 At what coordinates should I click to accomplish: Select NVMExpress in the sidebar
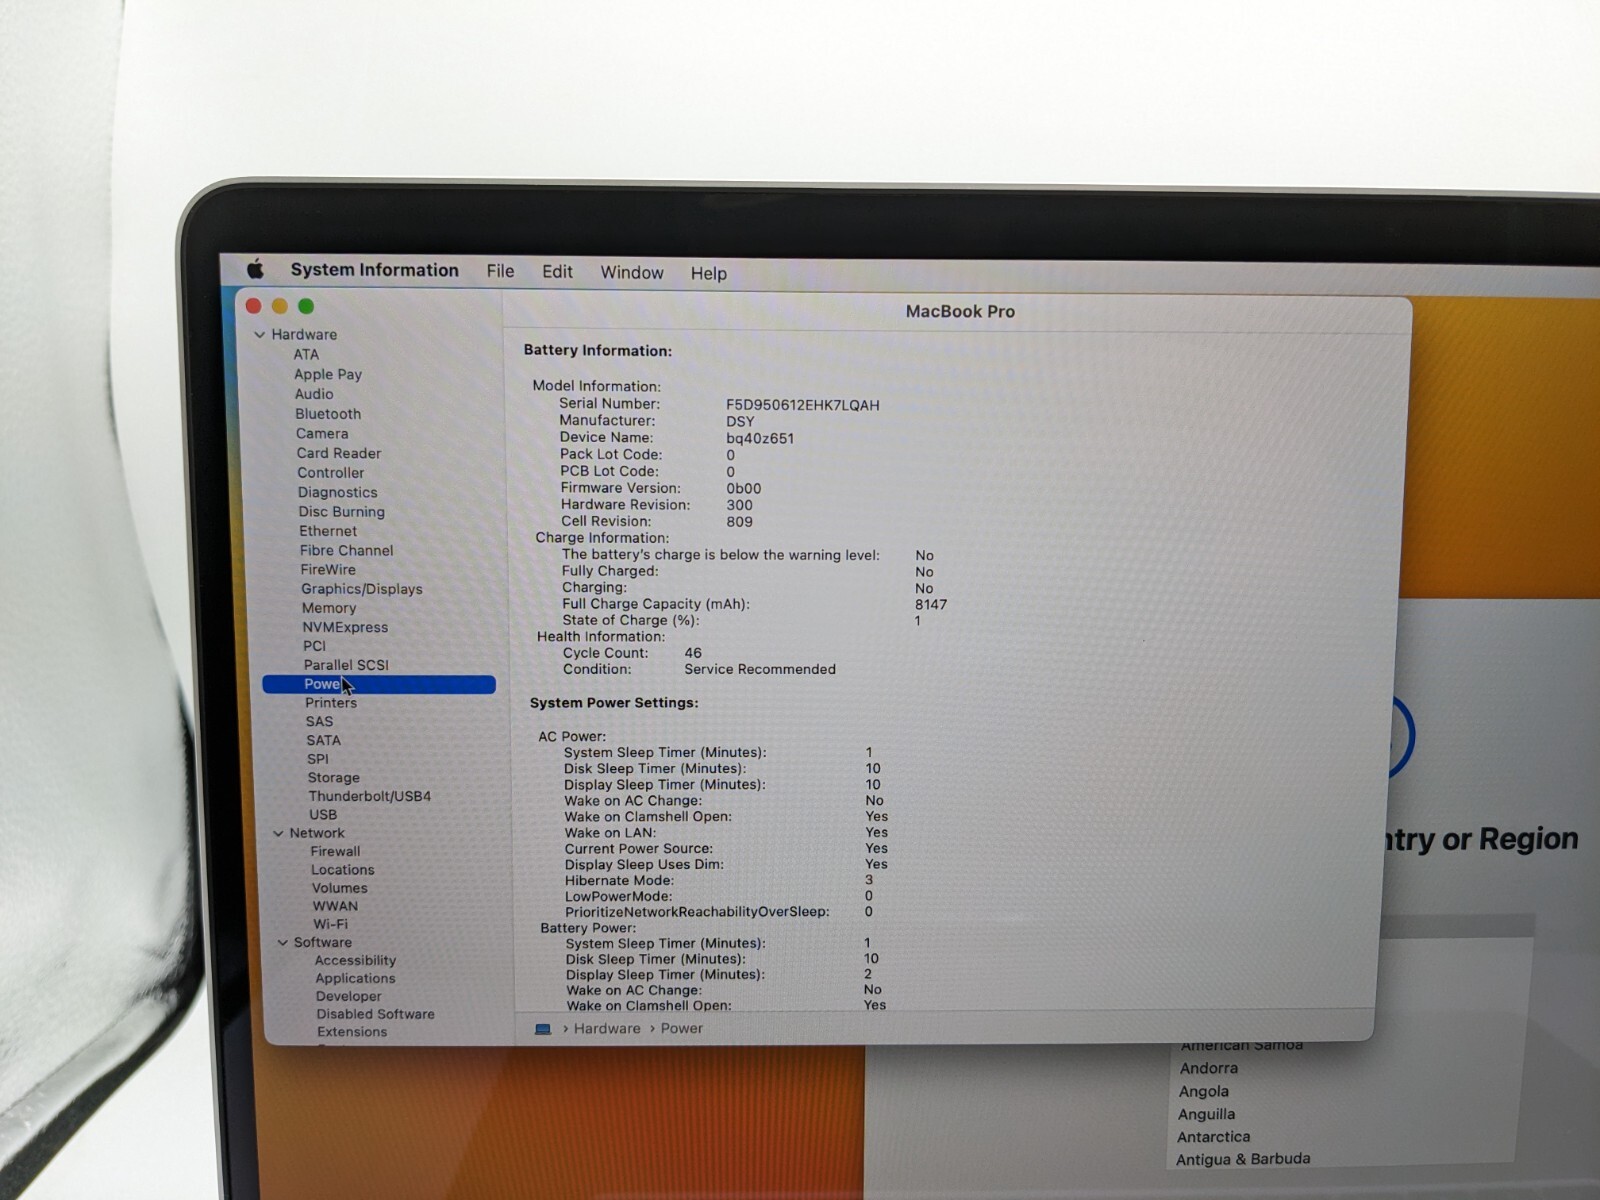345,627
